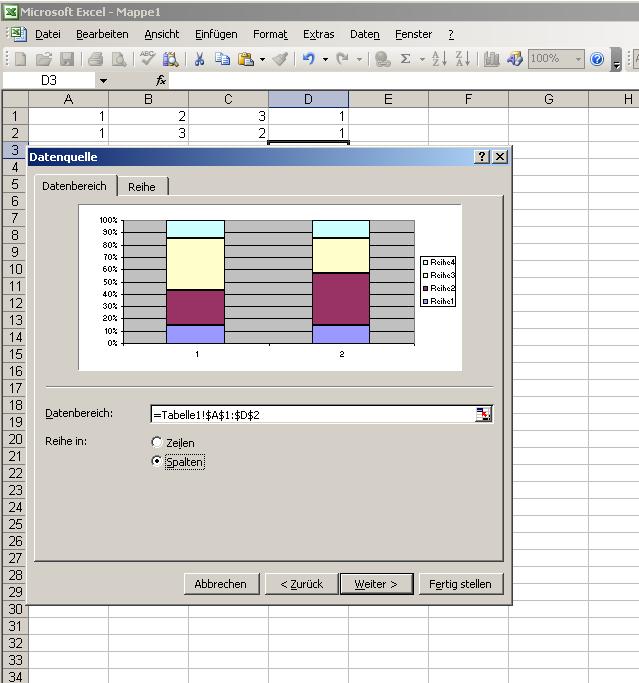
Task: Click the < Zurück button
Action: (x=301, y=584)
